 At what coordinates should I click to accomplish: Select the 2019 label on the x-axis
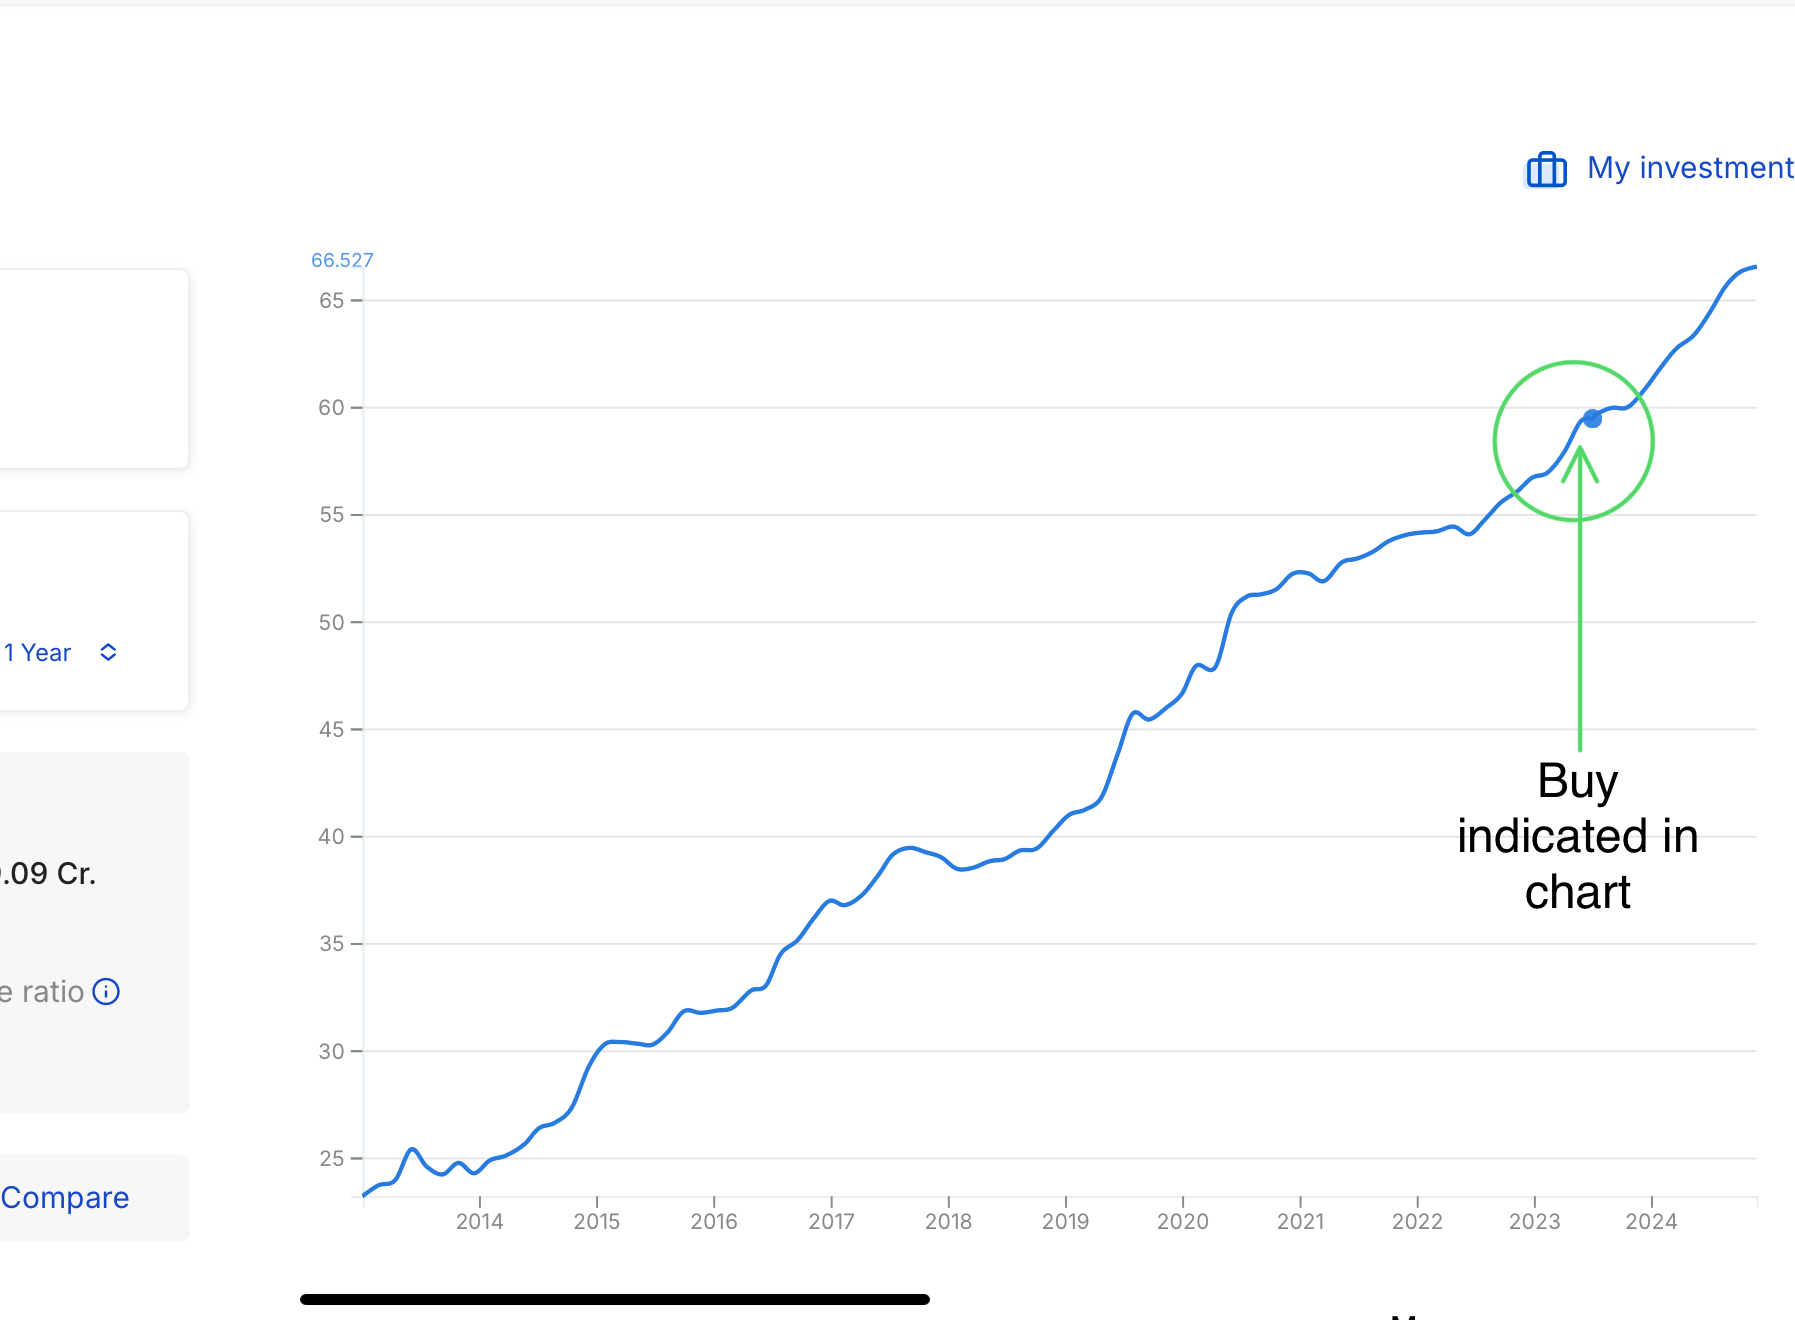pyautogui.click(x=1065, y=1221)
